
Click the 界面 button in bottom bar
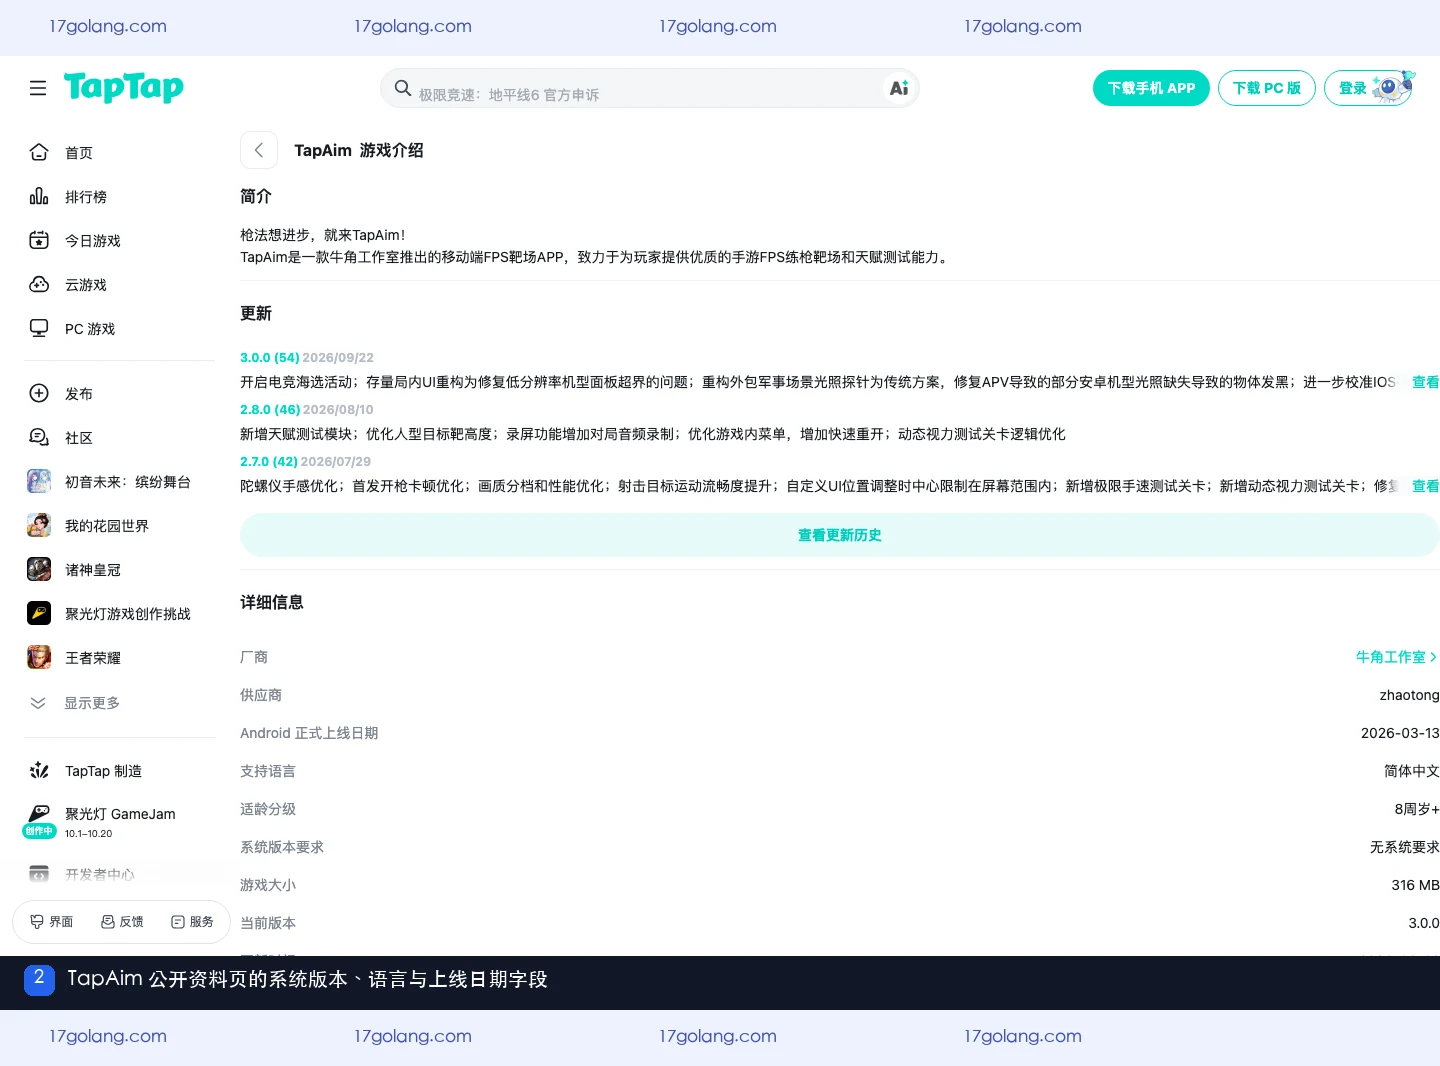click(52, 922)
